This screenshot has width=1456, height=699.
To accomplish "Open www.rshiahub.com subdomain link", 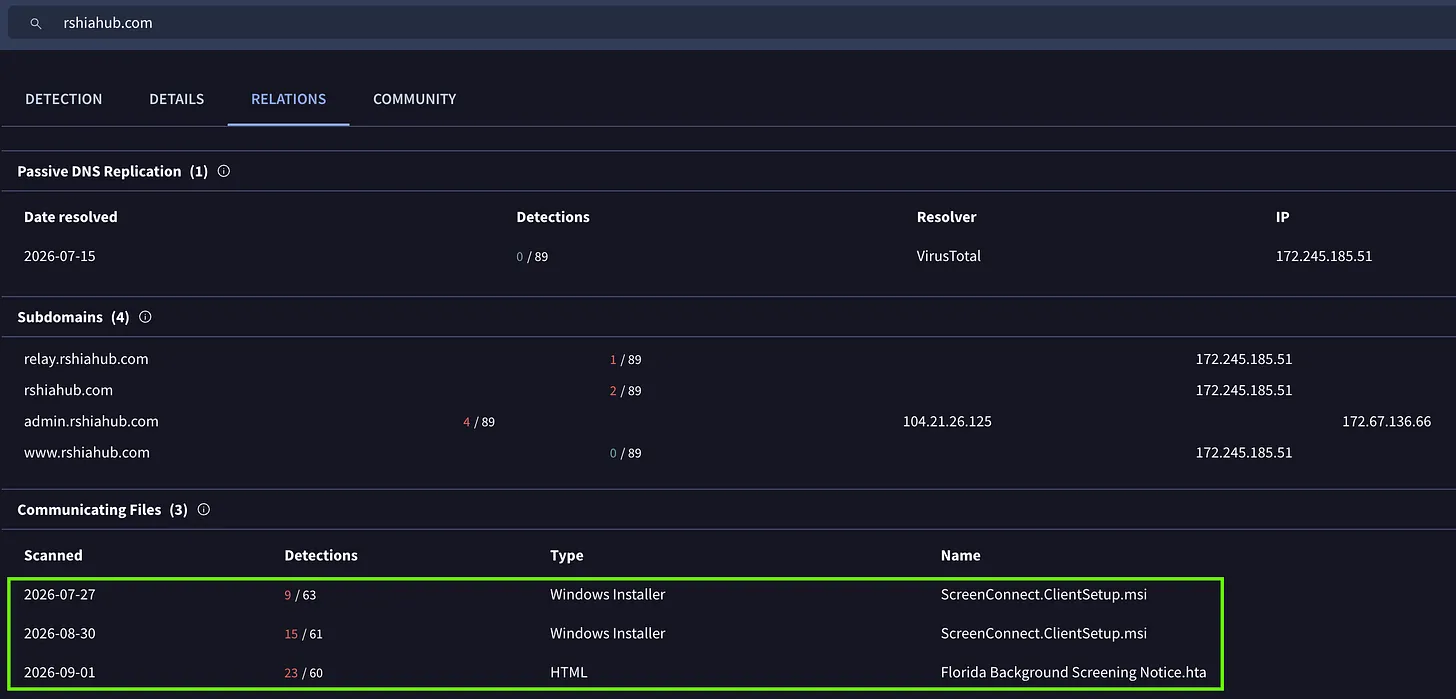I will point(87,453).
